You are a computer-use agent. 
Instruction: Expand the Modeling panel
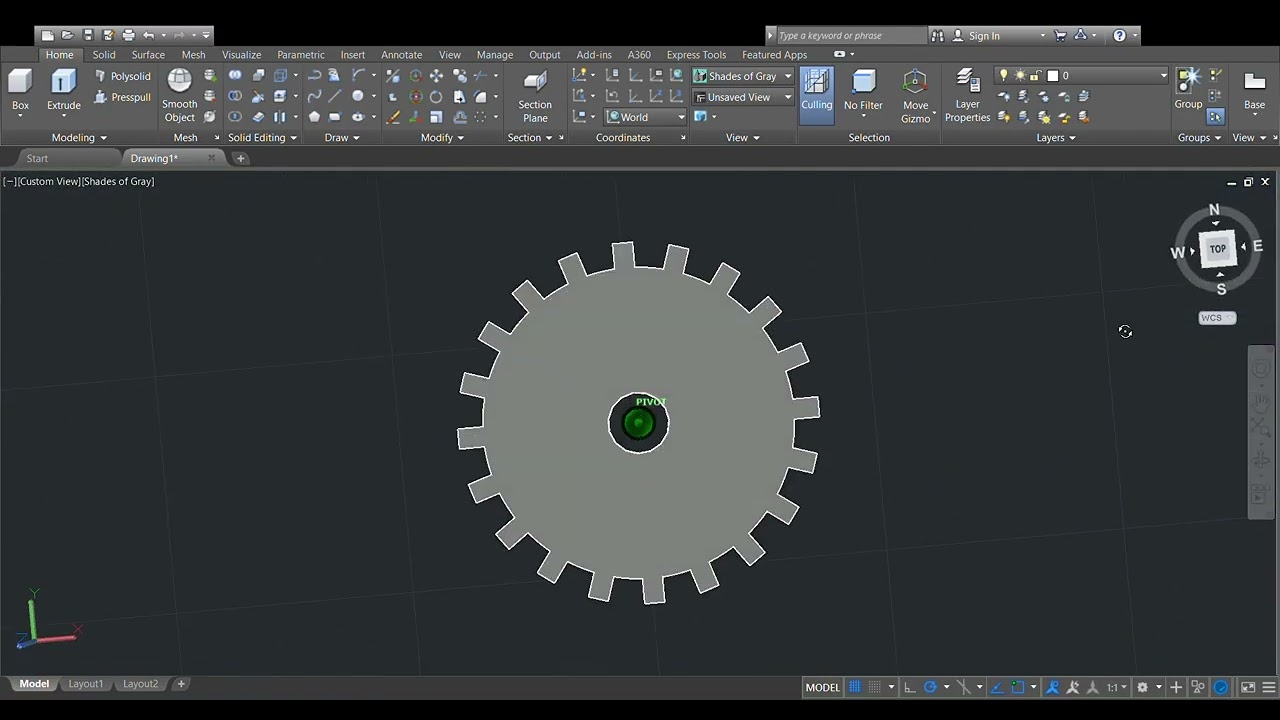click(x=79, y=138)
